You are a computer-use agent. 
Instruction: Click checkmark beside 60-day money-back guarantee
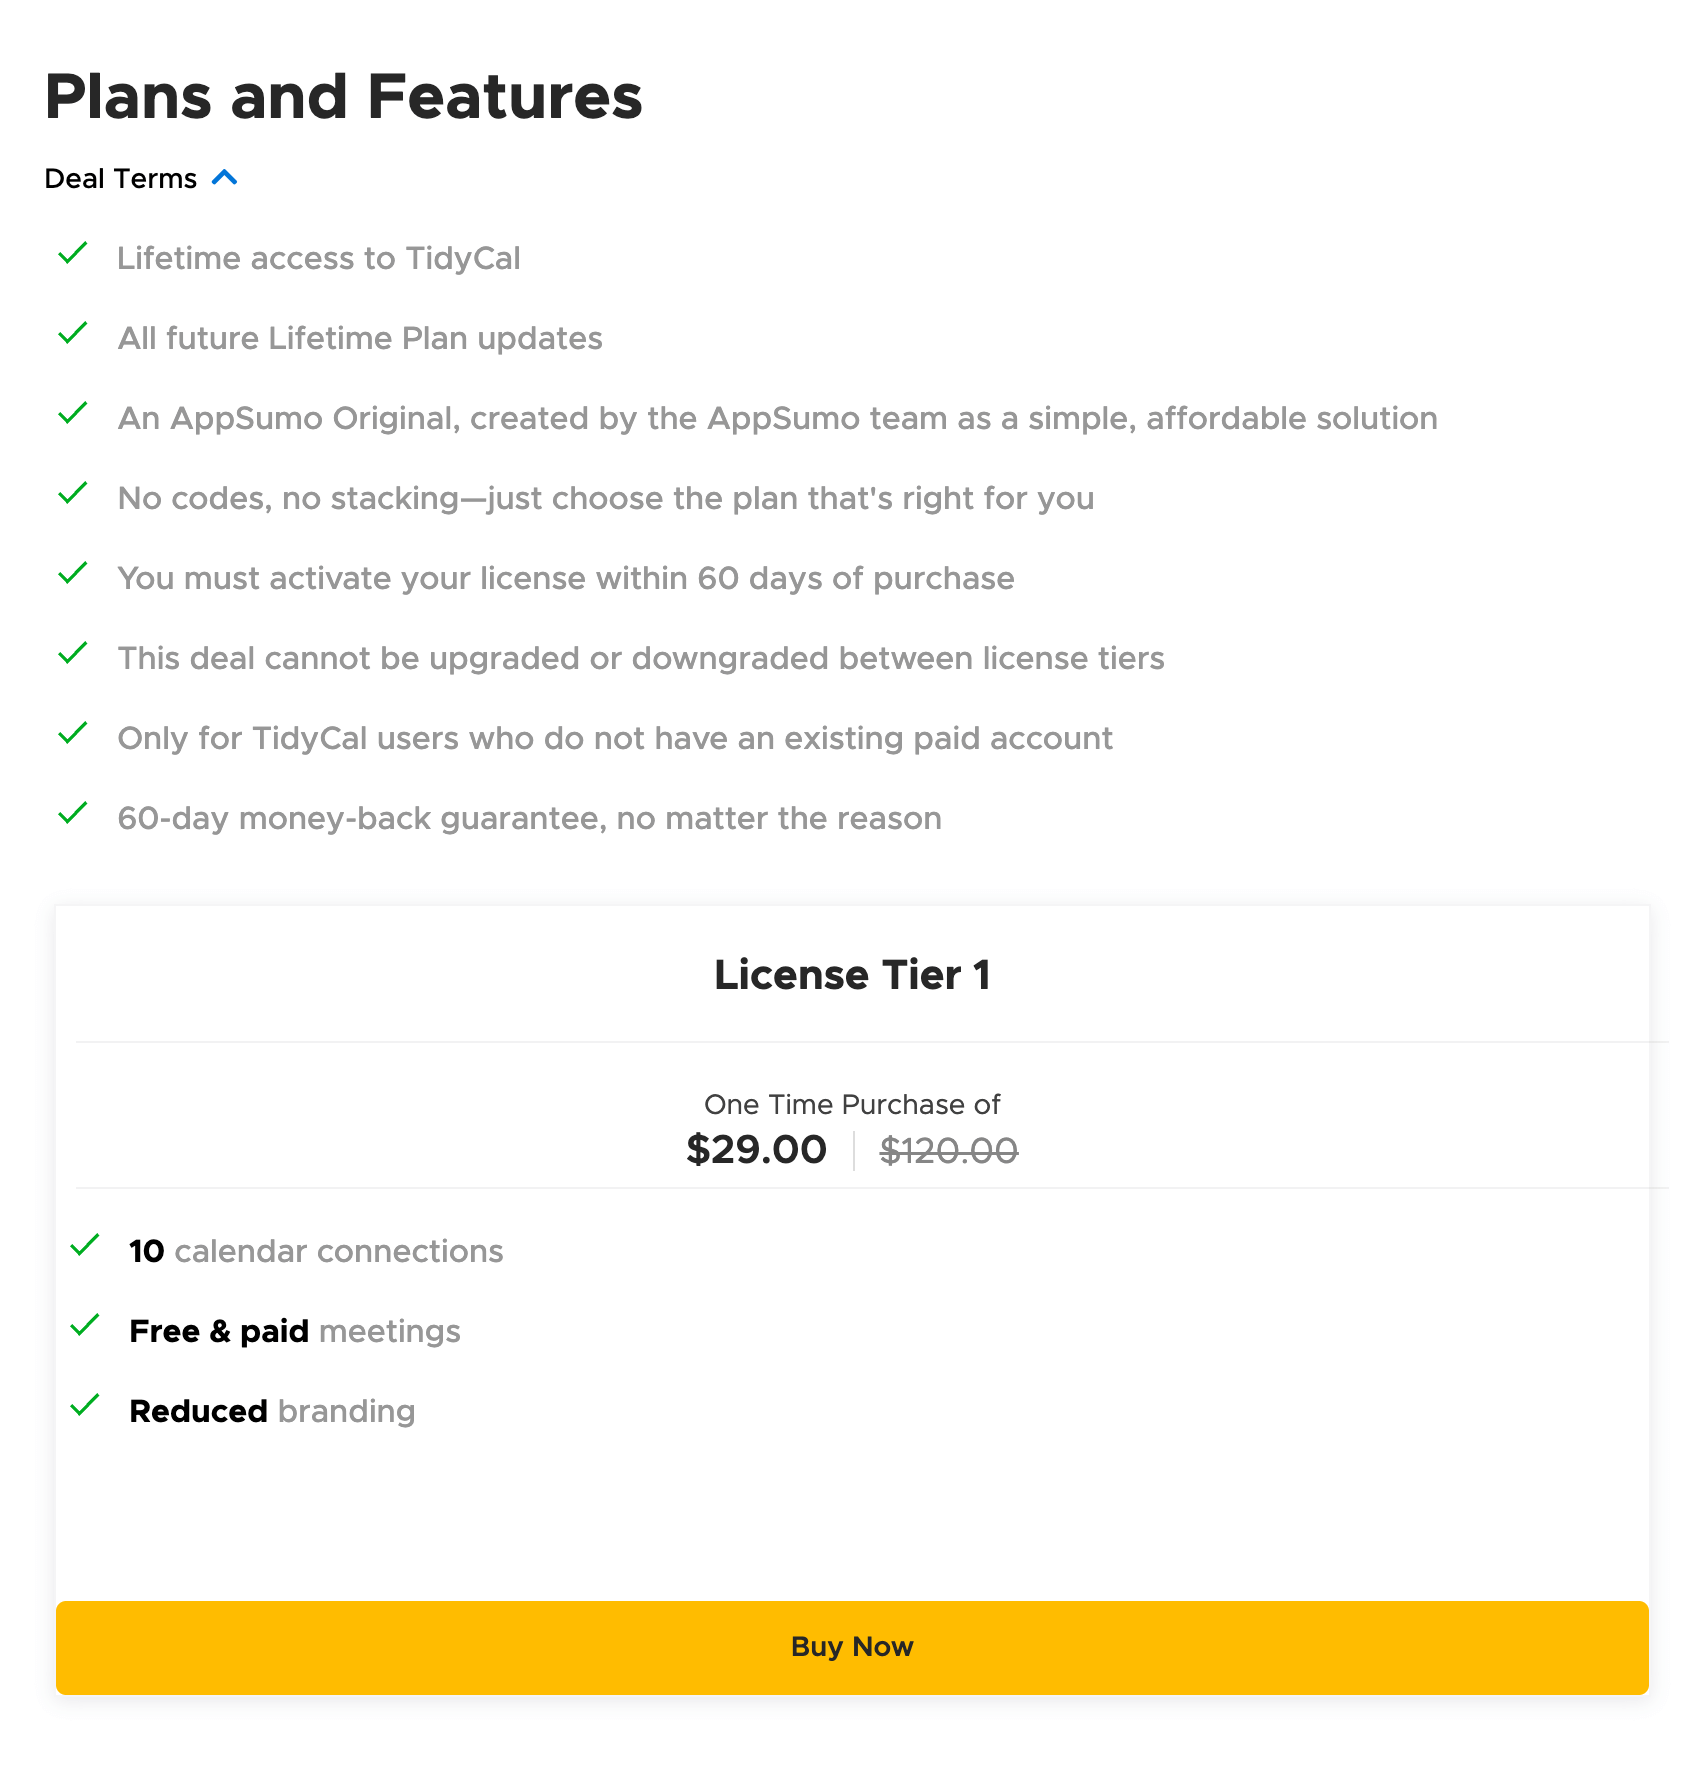tap(73, 814)
